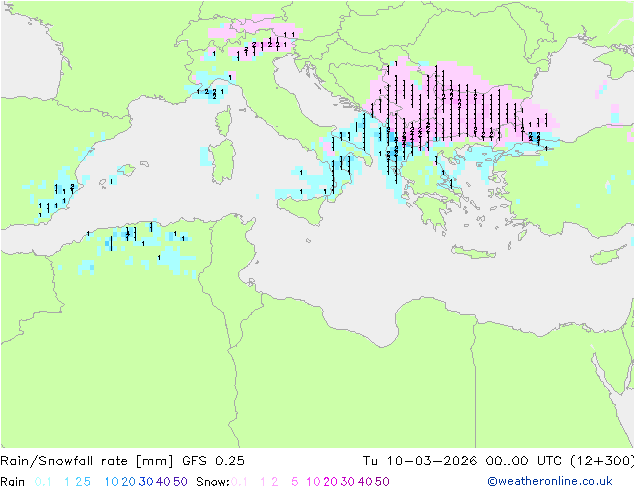
Task: Click the Snow legend value 40
Action: click(x=365, y=482)
